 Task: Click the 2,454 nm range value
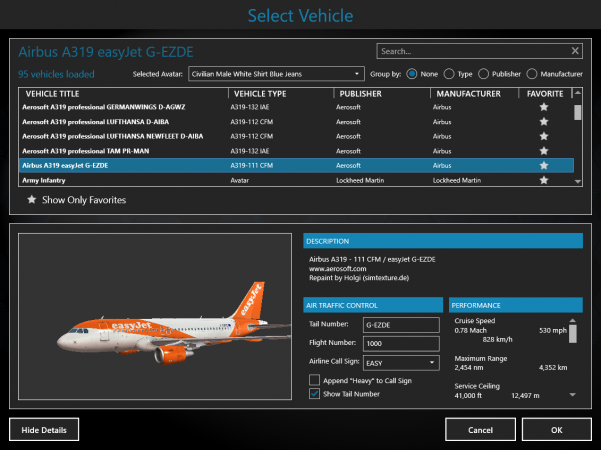click(x=469, y=368)
